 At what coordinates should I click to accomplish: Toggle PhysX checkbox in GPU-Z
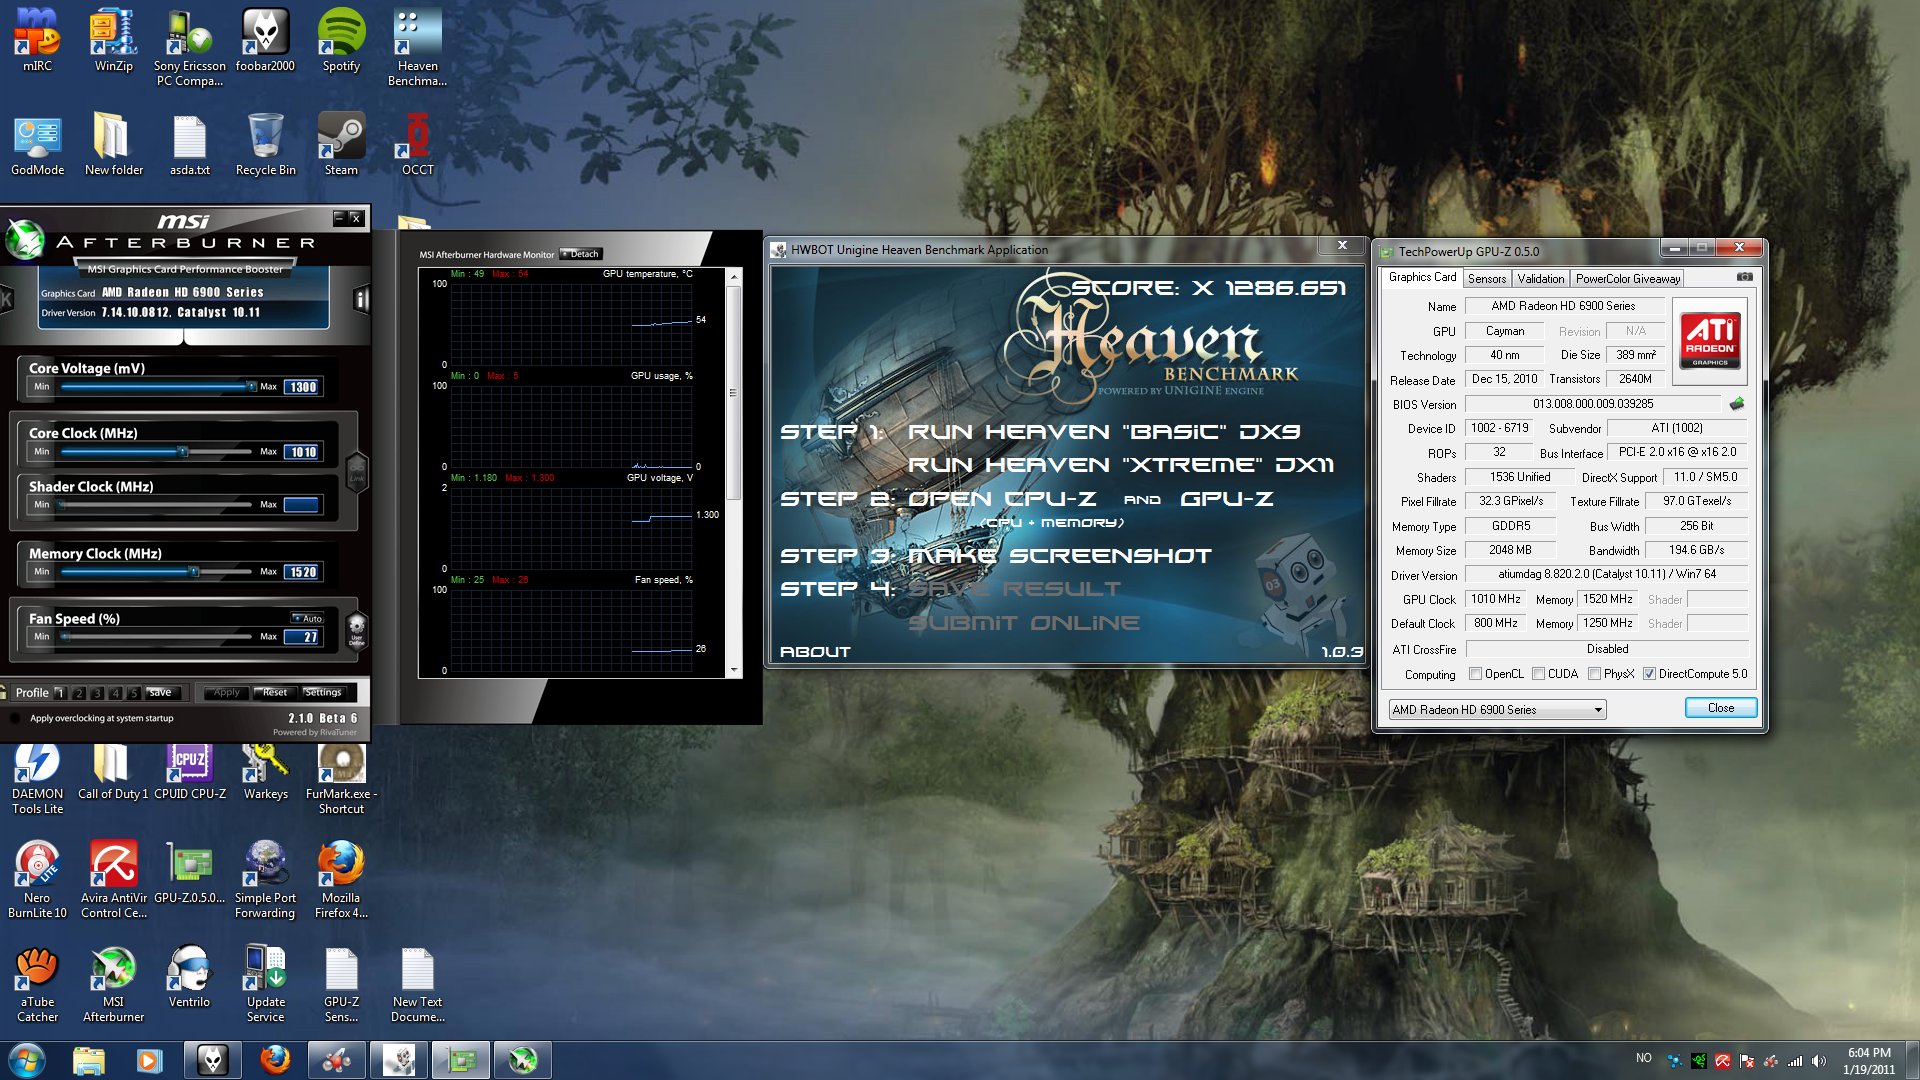1594,674
